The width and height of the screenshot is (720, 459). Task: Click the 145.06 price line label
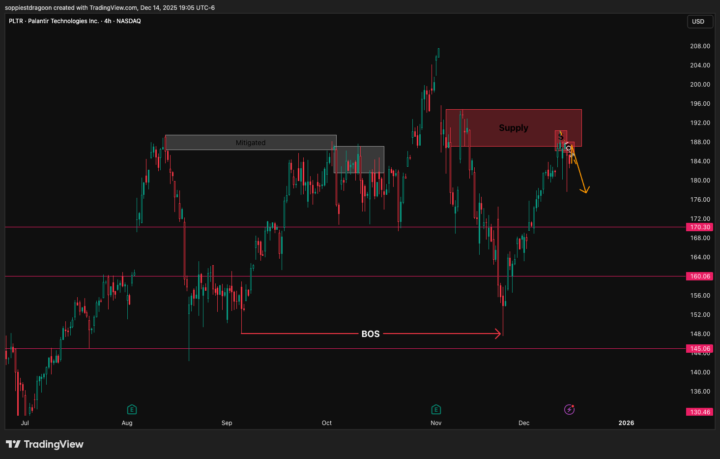(699, 348)
